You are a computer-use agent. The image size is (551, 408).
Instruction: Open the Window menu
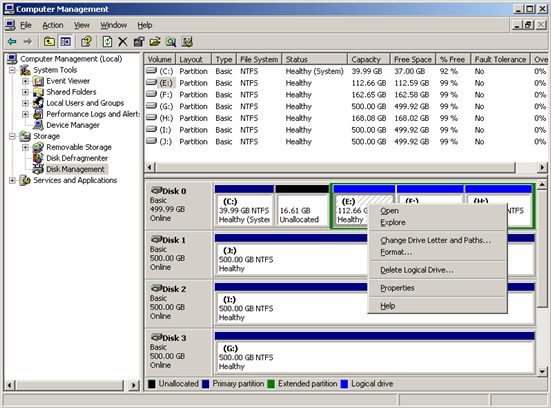pos(113,25)
